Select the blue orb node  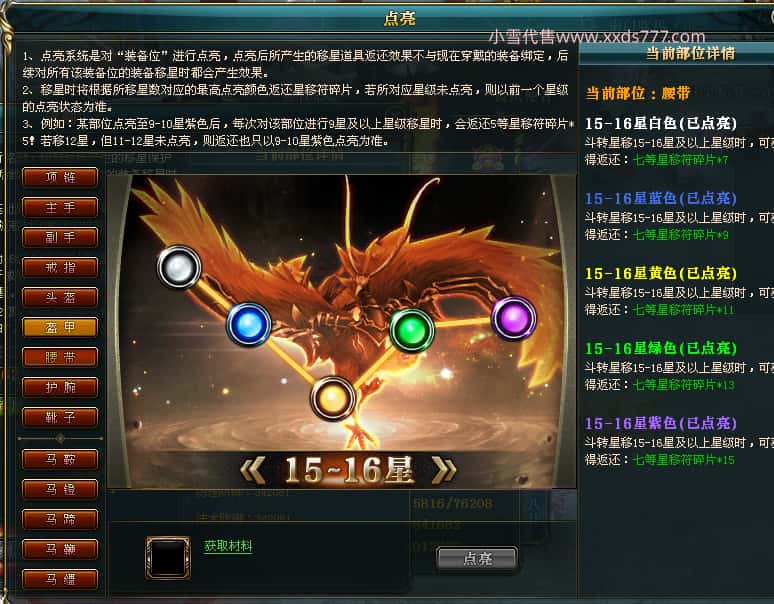[249, 325]
